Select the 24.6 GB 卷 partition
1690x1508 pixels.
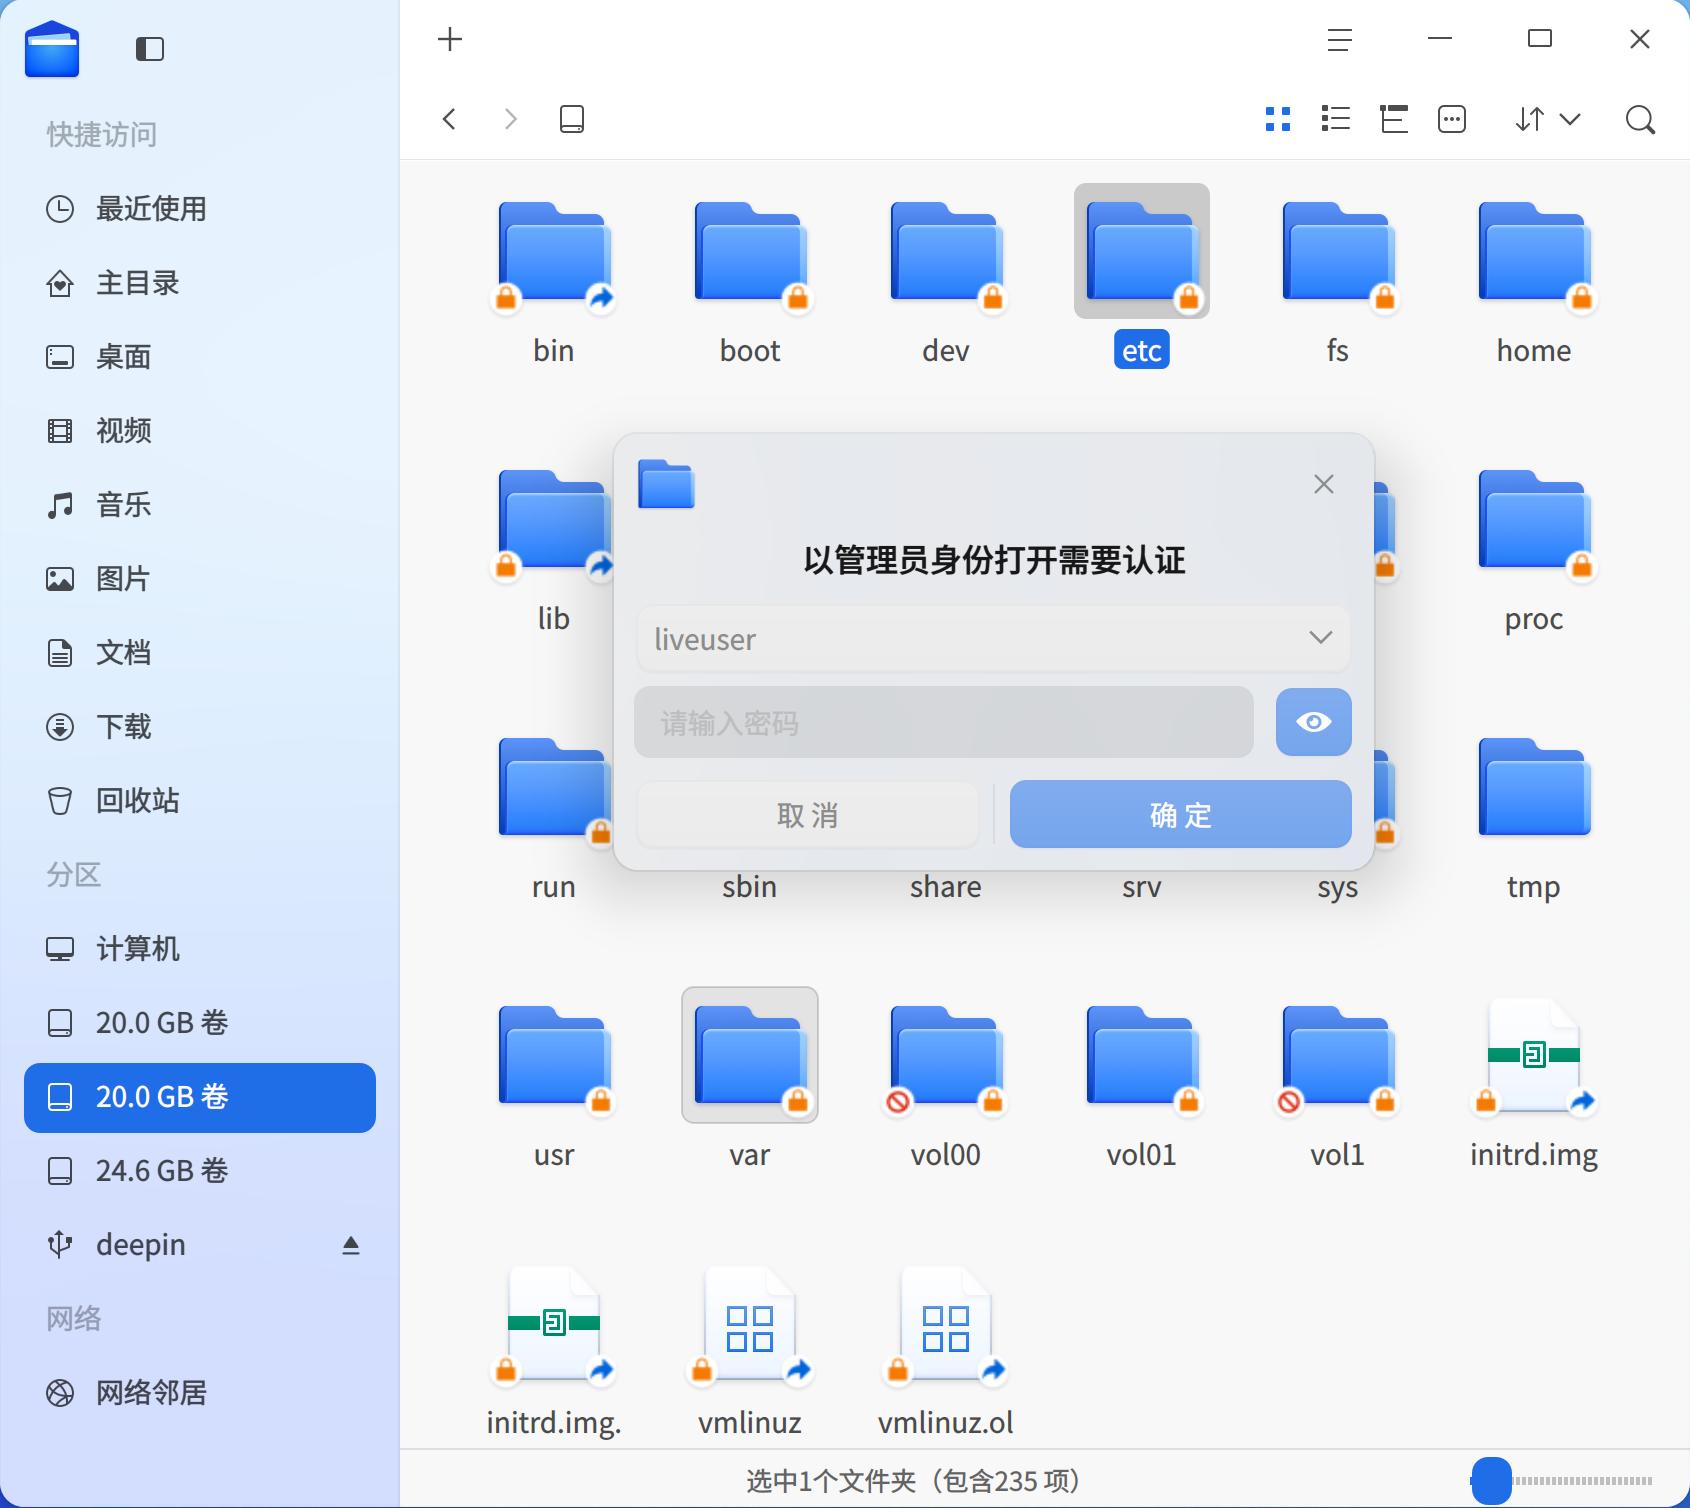point(162,1171)
